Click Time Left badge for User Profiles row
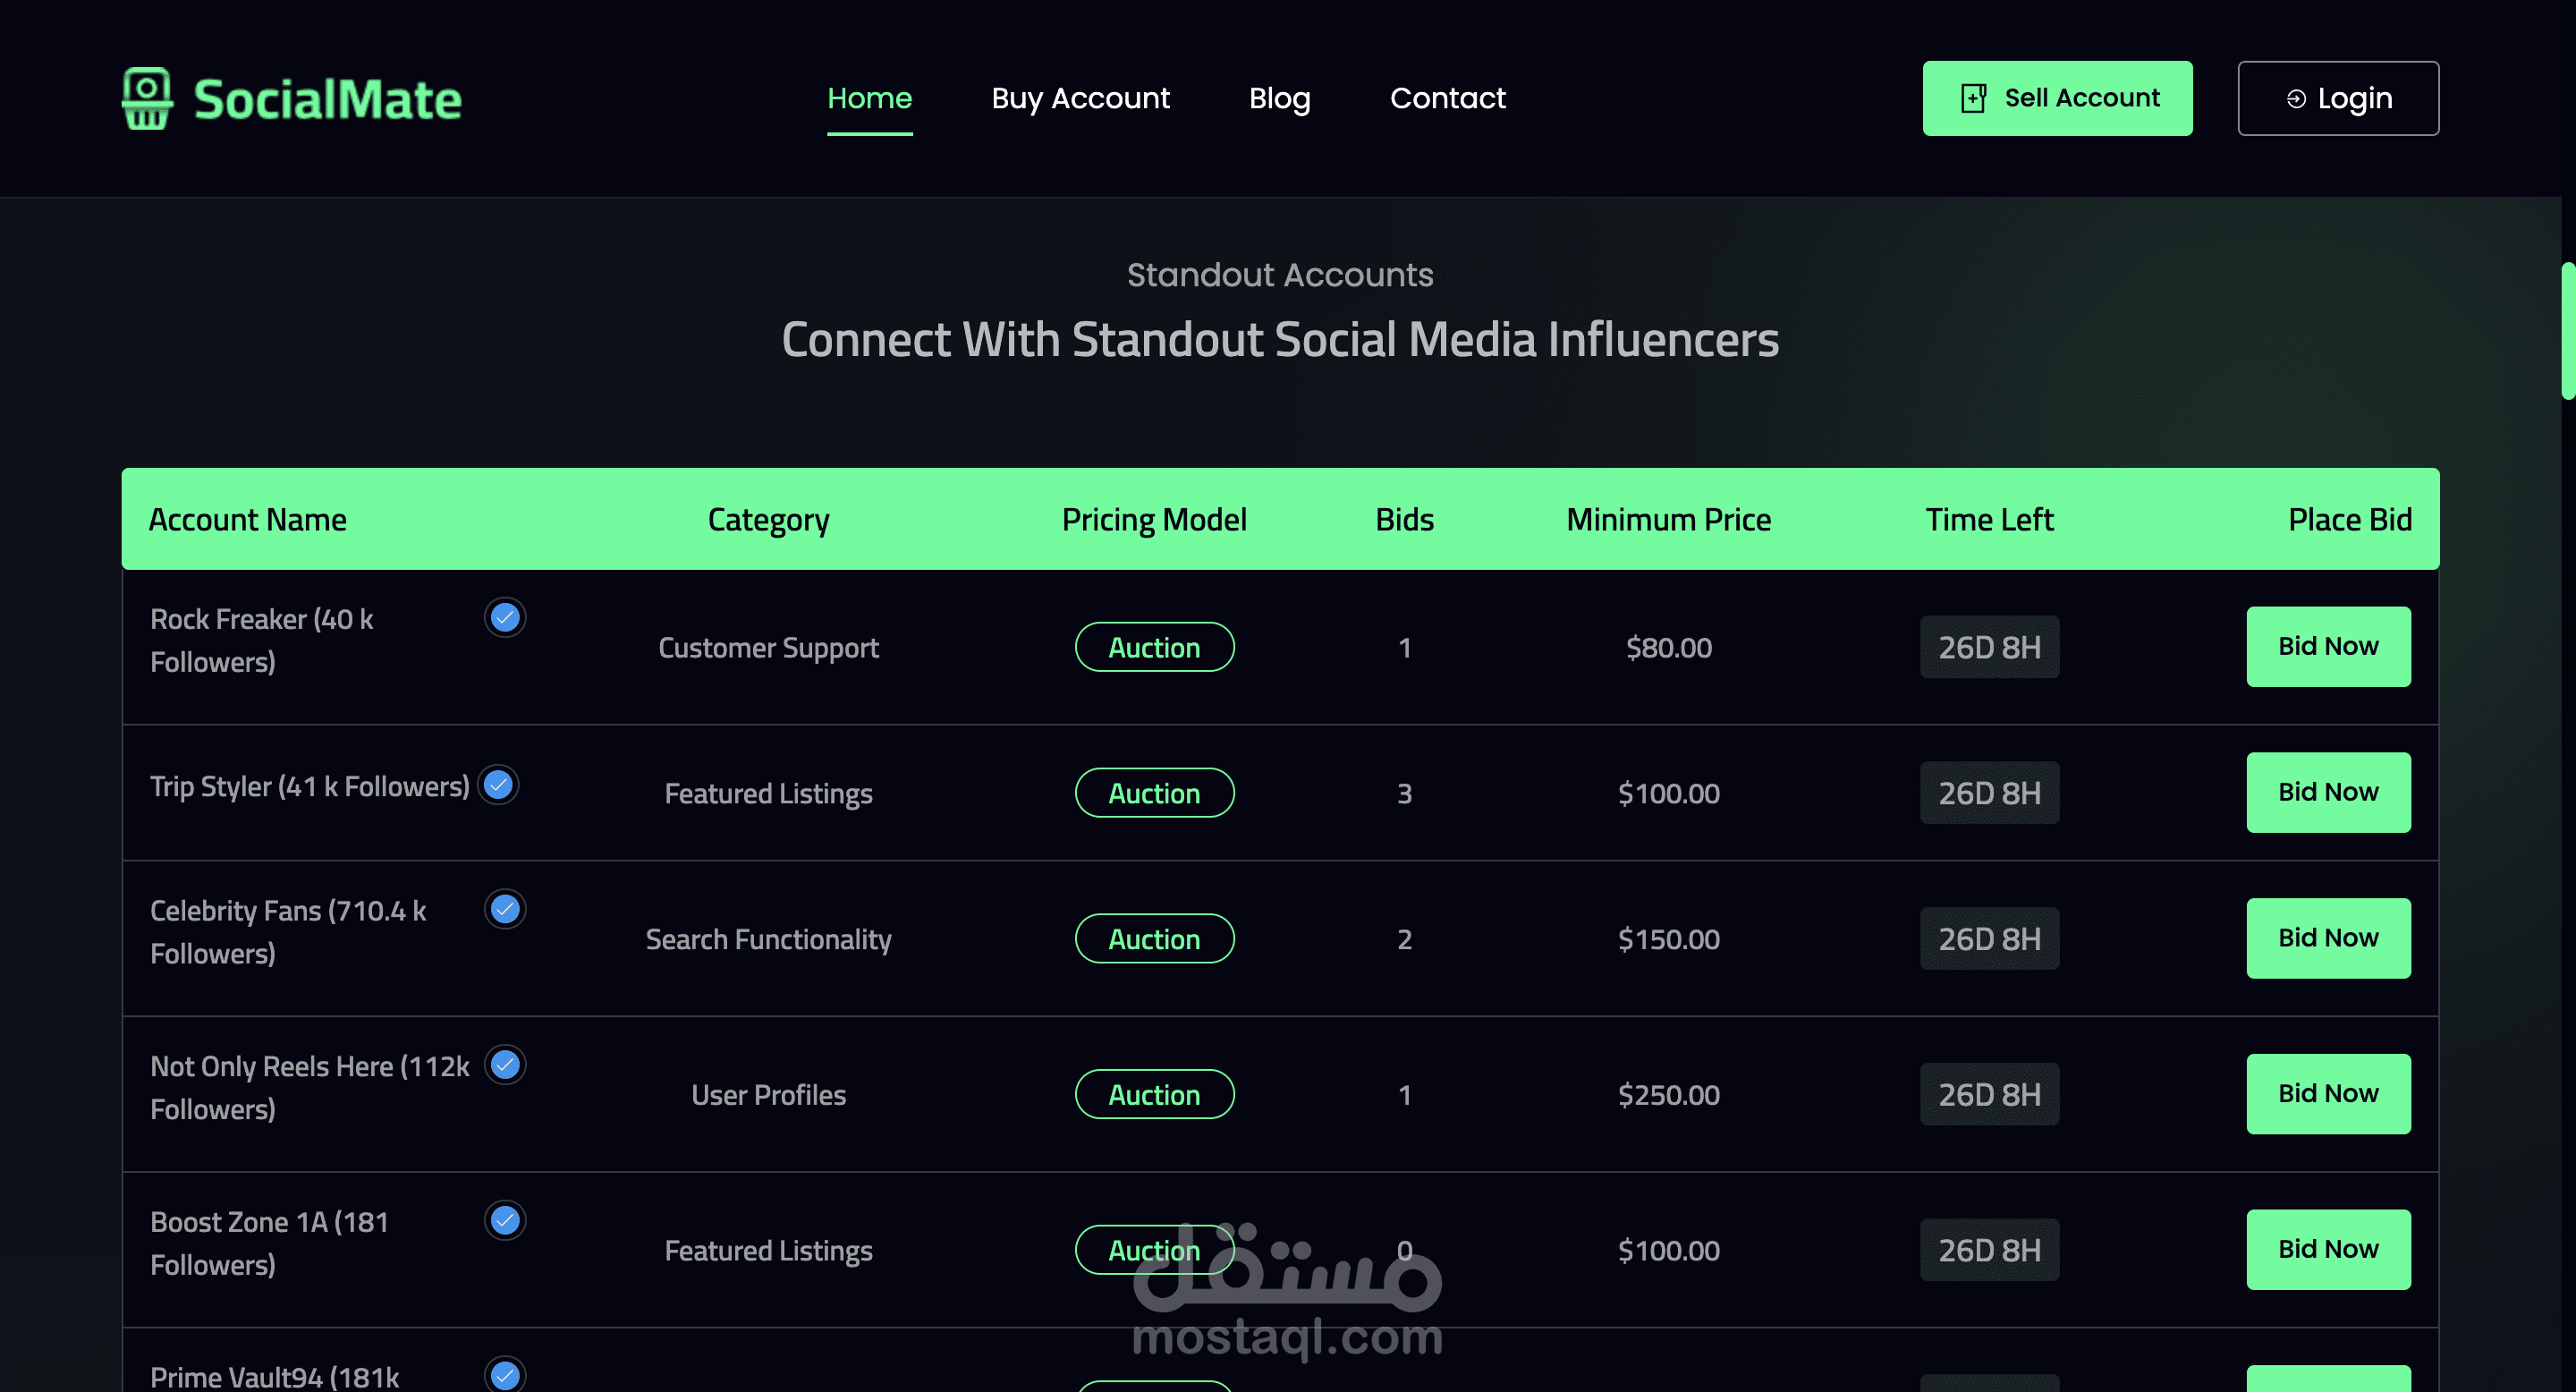This screenshot has height=1392, width=2576. pos(1988,1094)
